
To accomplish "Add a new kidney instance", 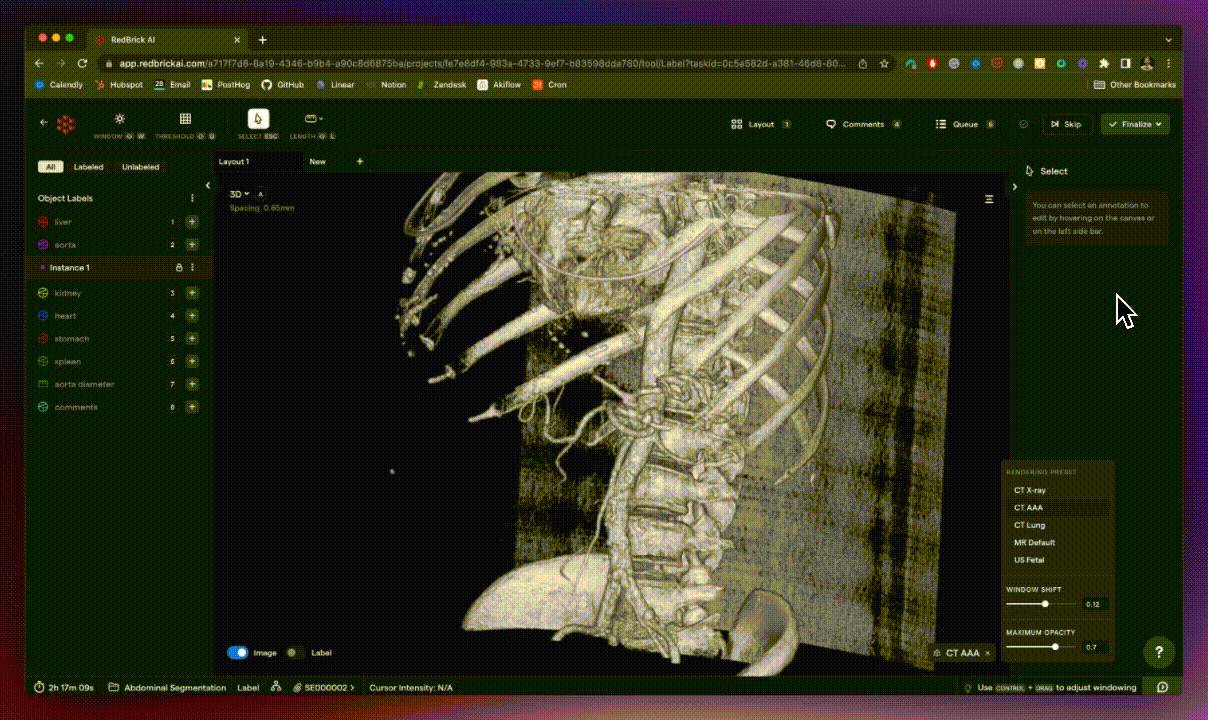I will tap(192, 293).
